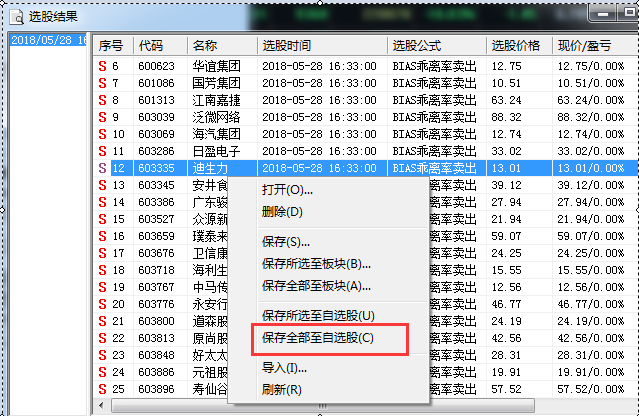Click the 现价/盈亏 value 33.02/0.00%
The height and width of the screenshot is (416, 639).
click(x=591, y=151)
